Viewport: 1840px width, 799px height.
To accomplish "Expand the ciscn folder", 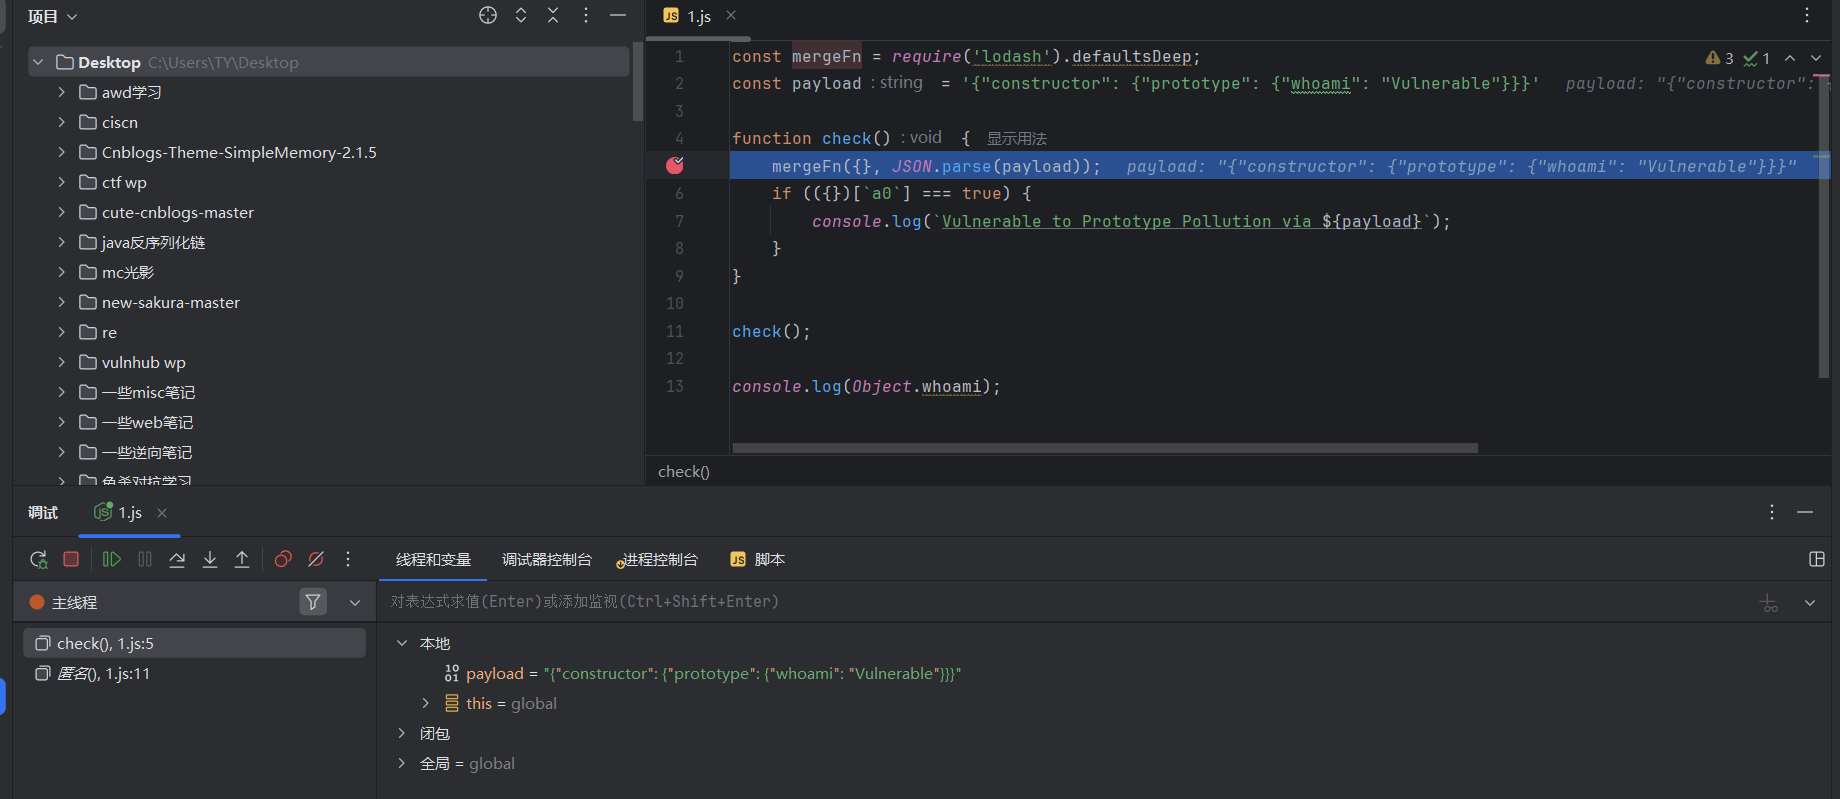I will pos(61,122).
